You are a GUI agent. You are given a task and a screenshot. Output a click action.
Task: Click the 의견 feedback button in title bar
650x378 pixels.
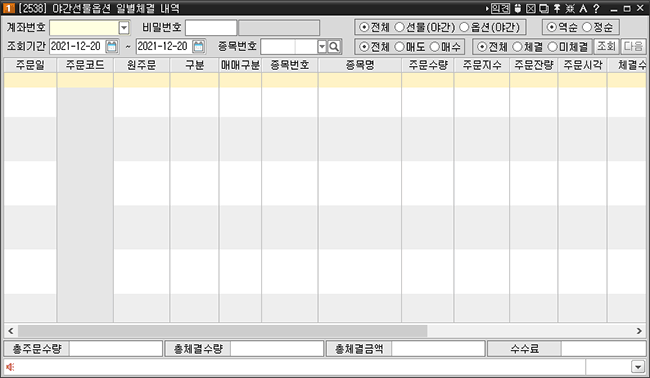tap(500, 8)
